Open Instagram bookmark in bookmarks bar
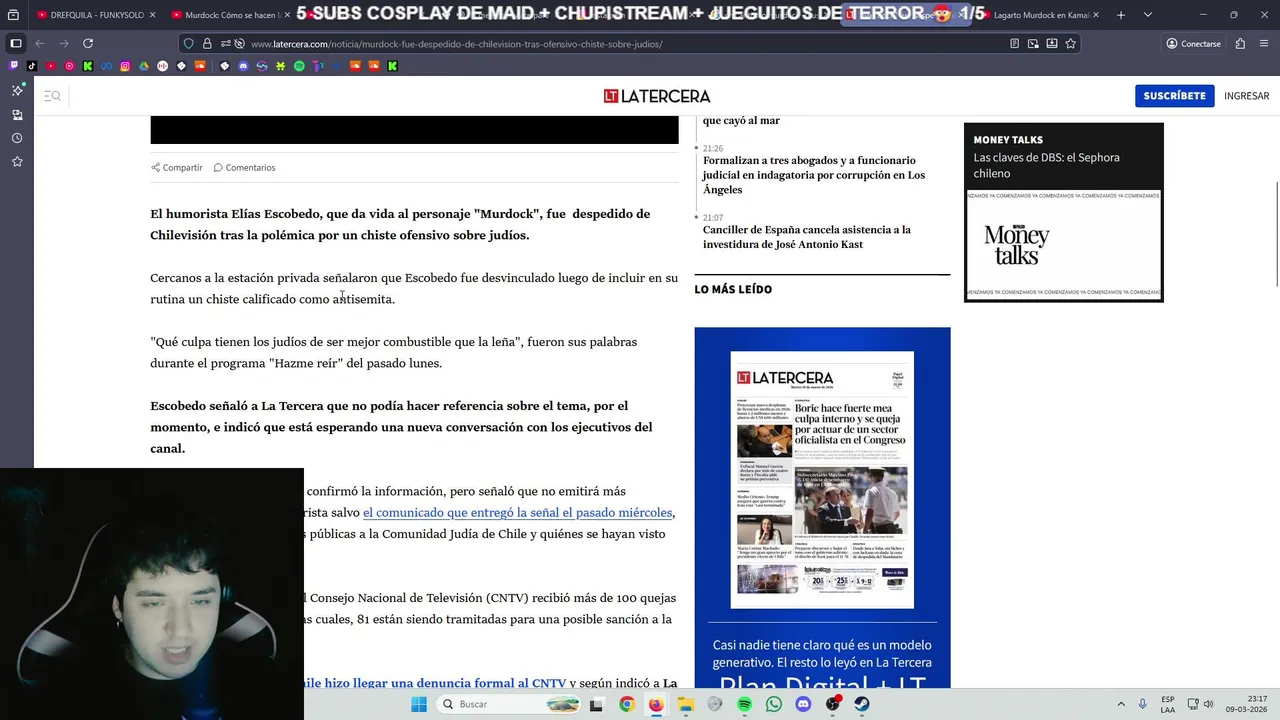 pyautogui.click(x=125, y=66)
